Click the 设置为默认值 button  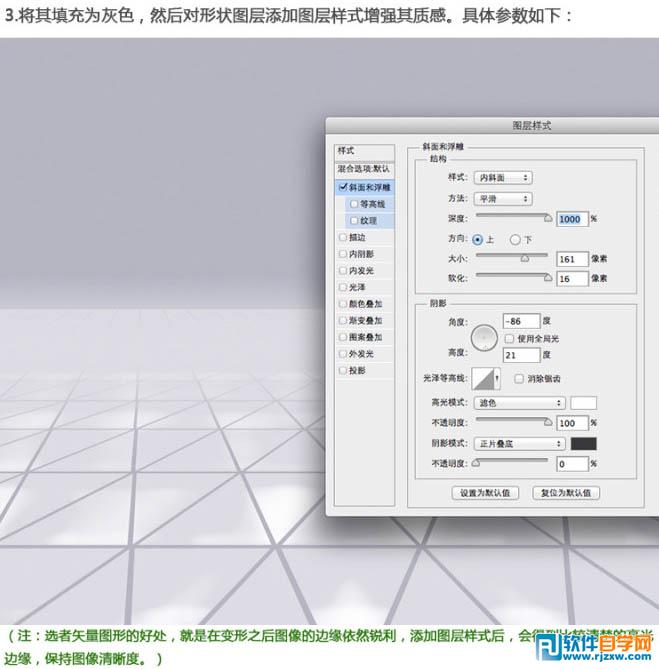[x=485, y=493]
